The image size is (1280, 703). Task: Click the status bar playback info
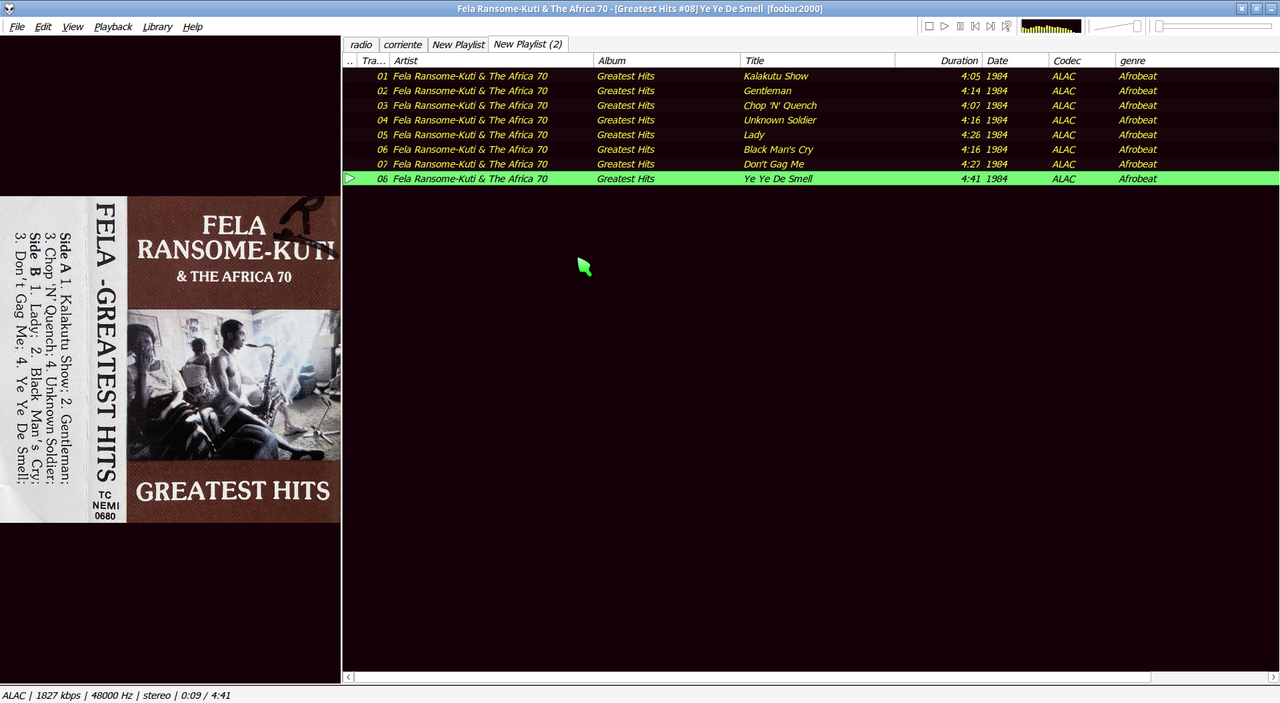point(116,695)
